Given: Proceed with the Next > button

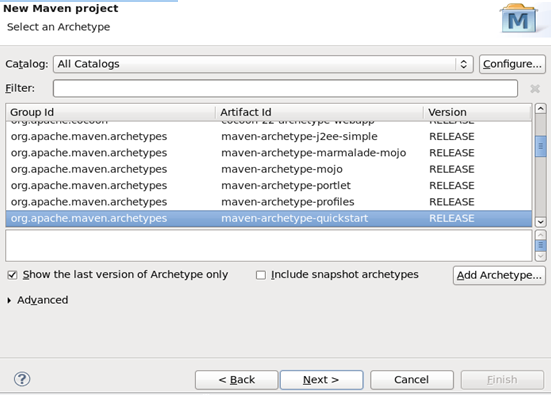Looking at the screenshot, I should click(321, 380).
